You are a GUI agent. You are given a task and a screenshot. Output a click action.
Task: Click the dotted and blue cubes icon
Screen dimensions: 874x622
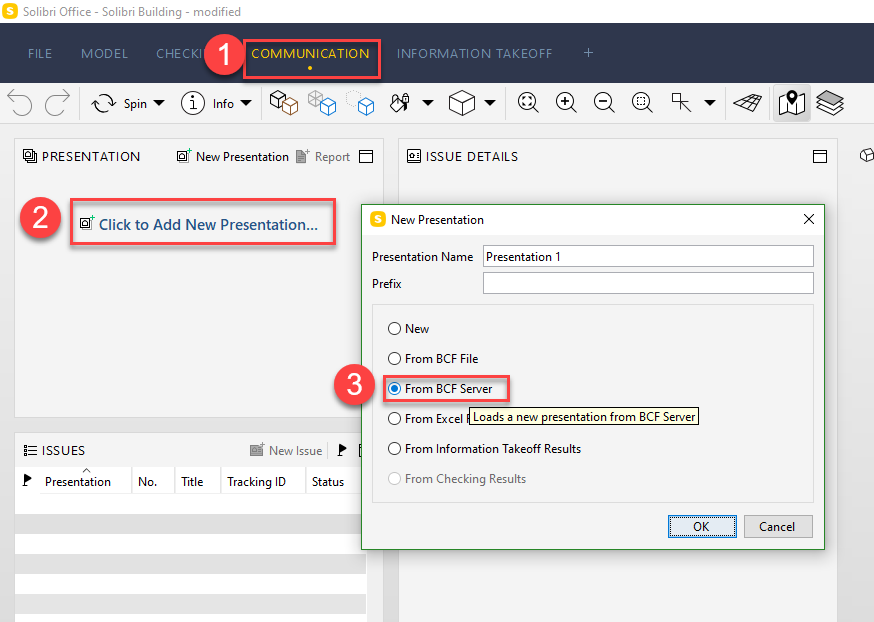click(x=360, y=103)
